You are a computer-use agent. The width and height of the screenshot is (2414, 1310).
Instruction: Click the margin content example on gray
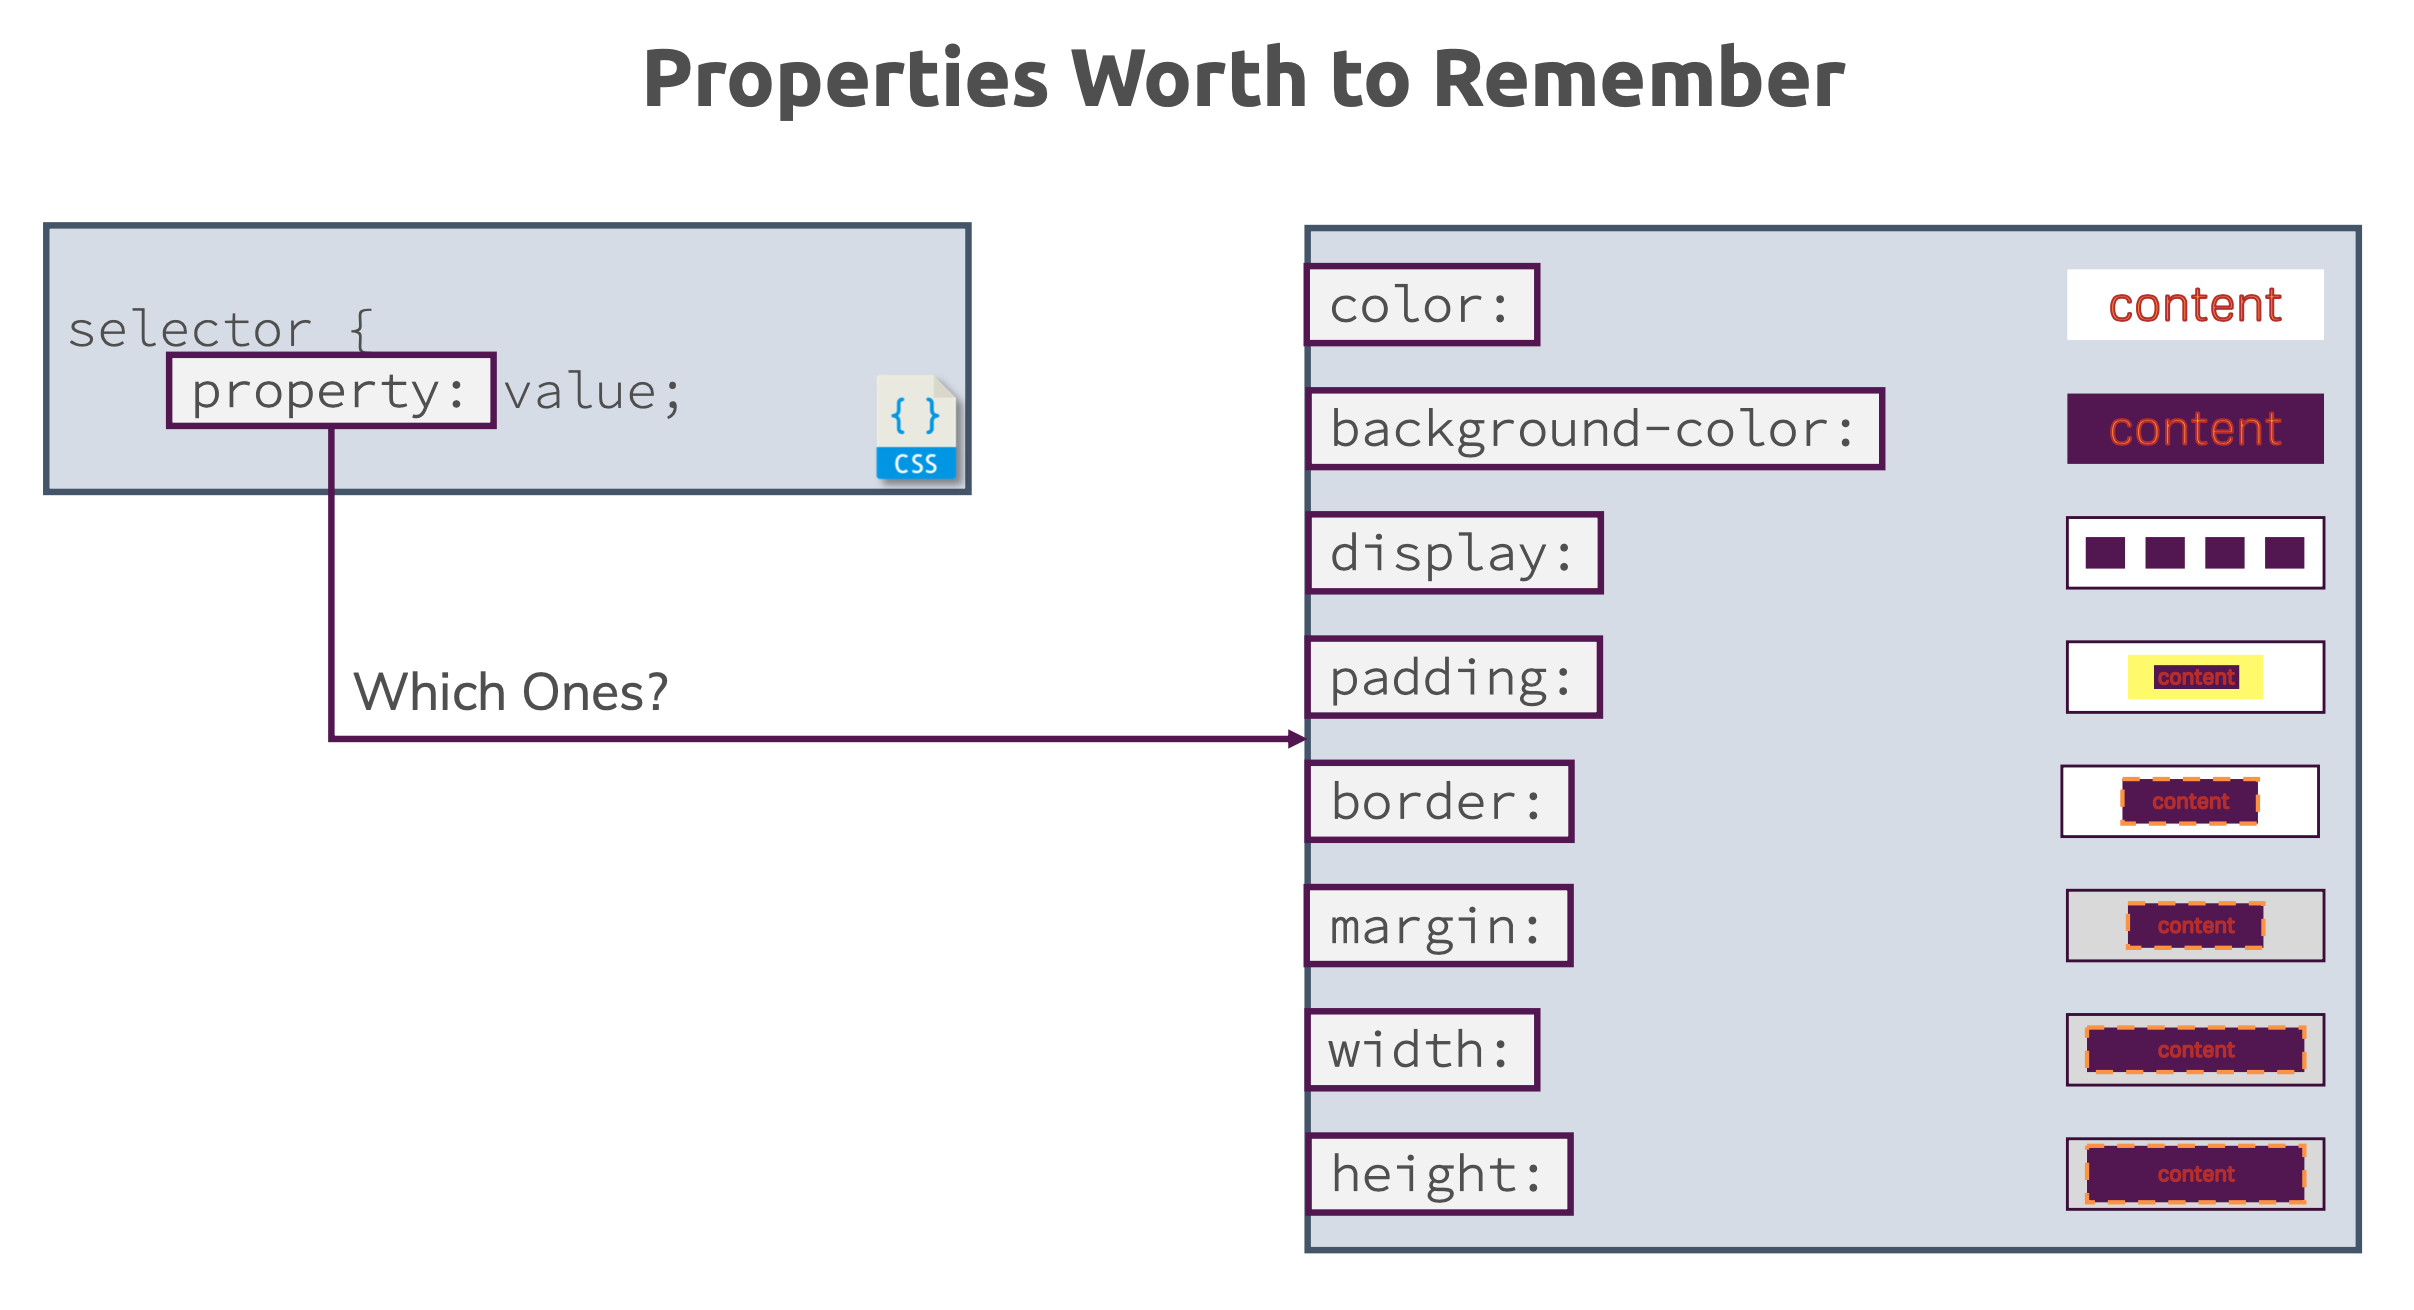[2195, 925]
